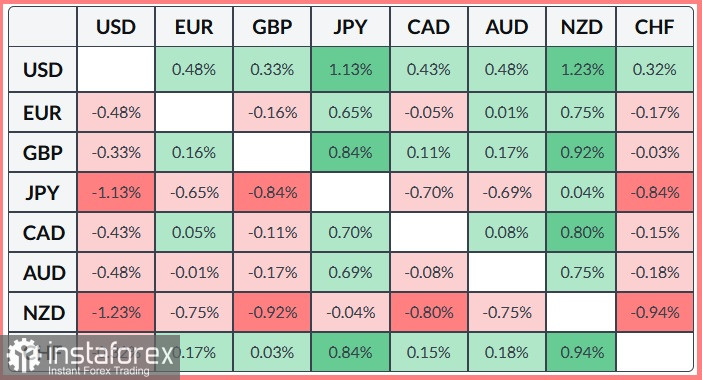Viewport: 702px width, 380px height.
Task: Click the NZD row header
Action: click(x=43, y=312)
